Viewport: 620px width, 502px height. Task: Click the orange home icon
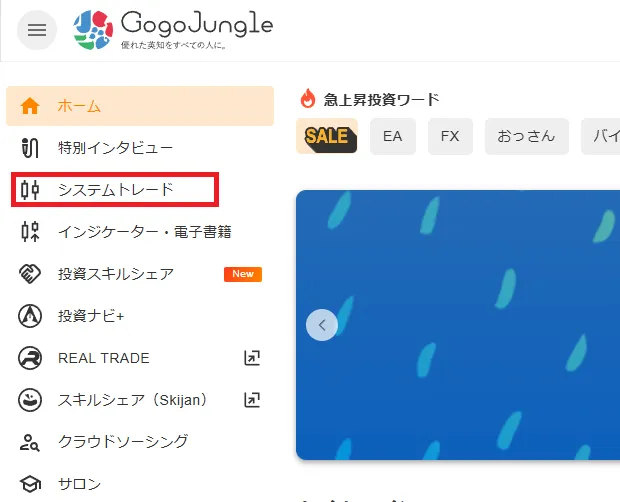30,106
